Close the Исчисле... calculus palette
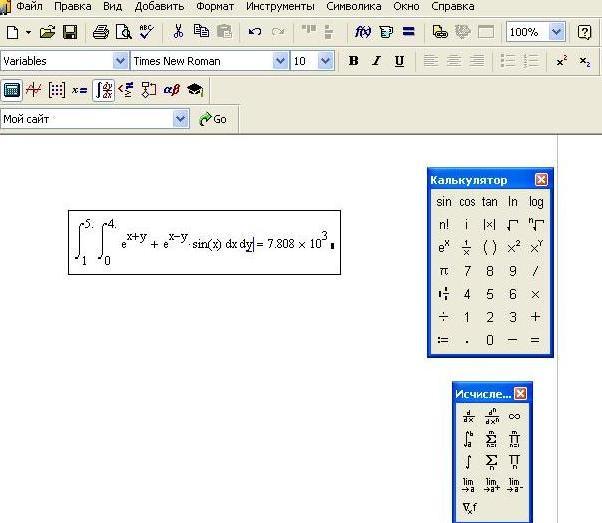 click(521, 394)
